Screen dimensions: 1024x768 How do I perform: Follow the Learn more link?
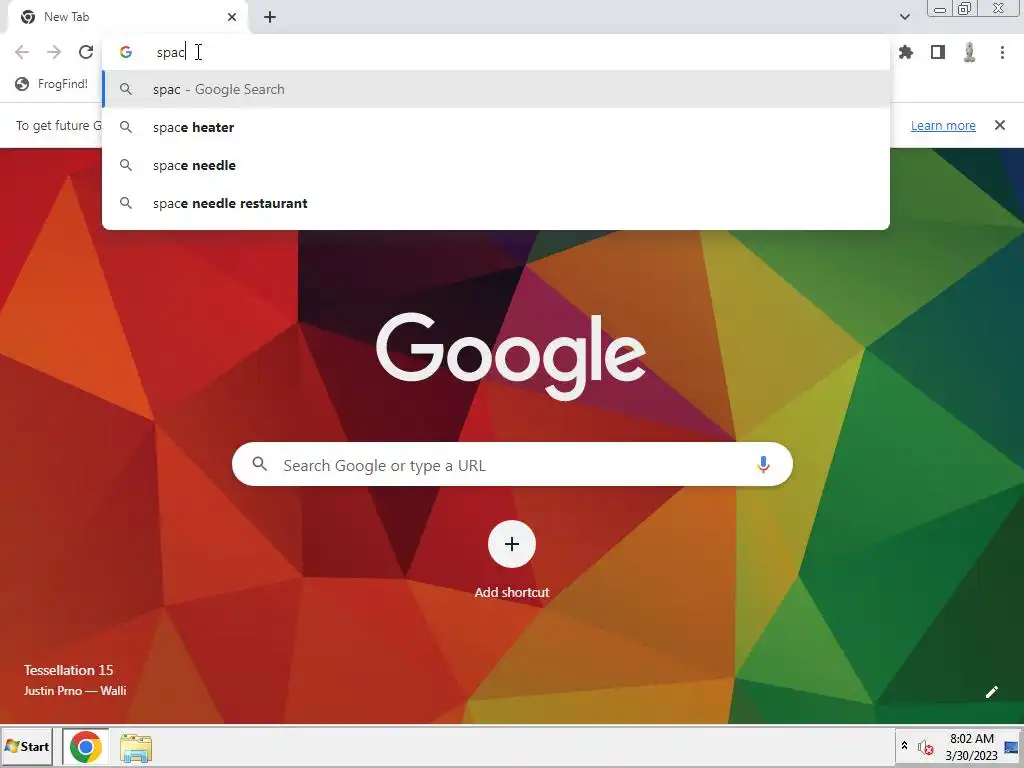click(943, 125)
